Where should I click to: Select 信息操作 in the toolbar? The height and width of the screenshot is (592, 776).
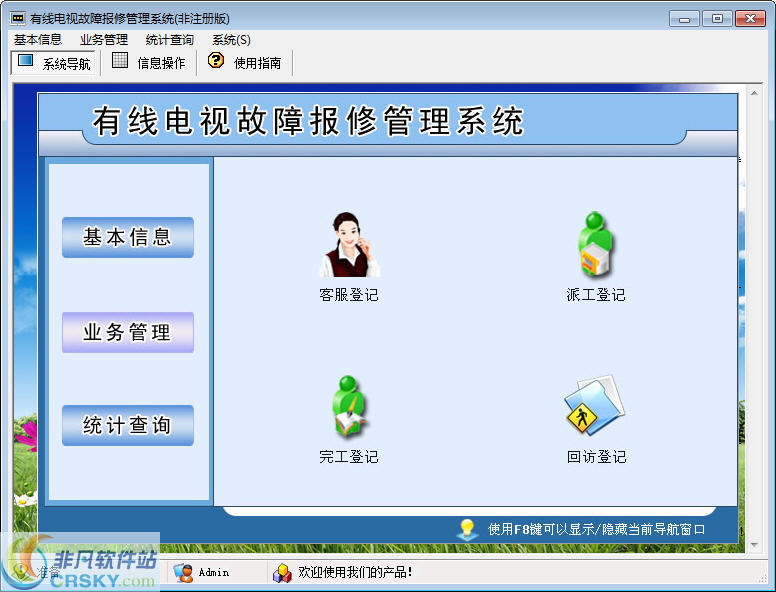pyautogui.click(x=149, y=63)
